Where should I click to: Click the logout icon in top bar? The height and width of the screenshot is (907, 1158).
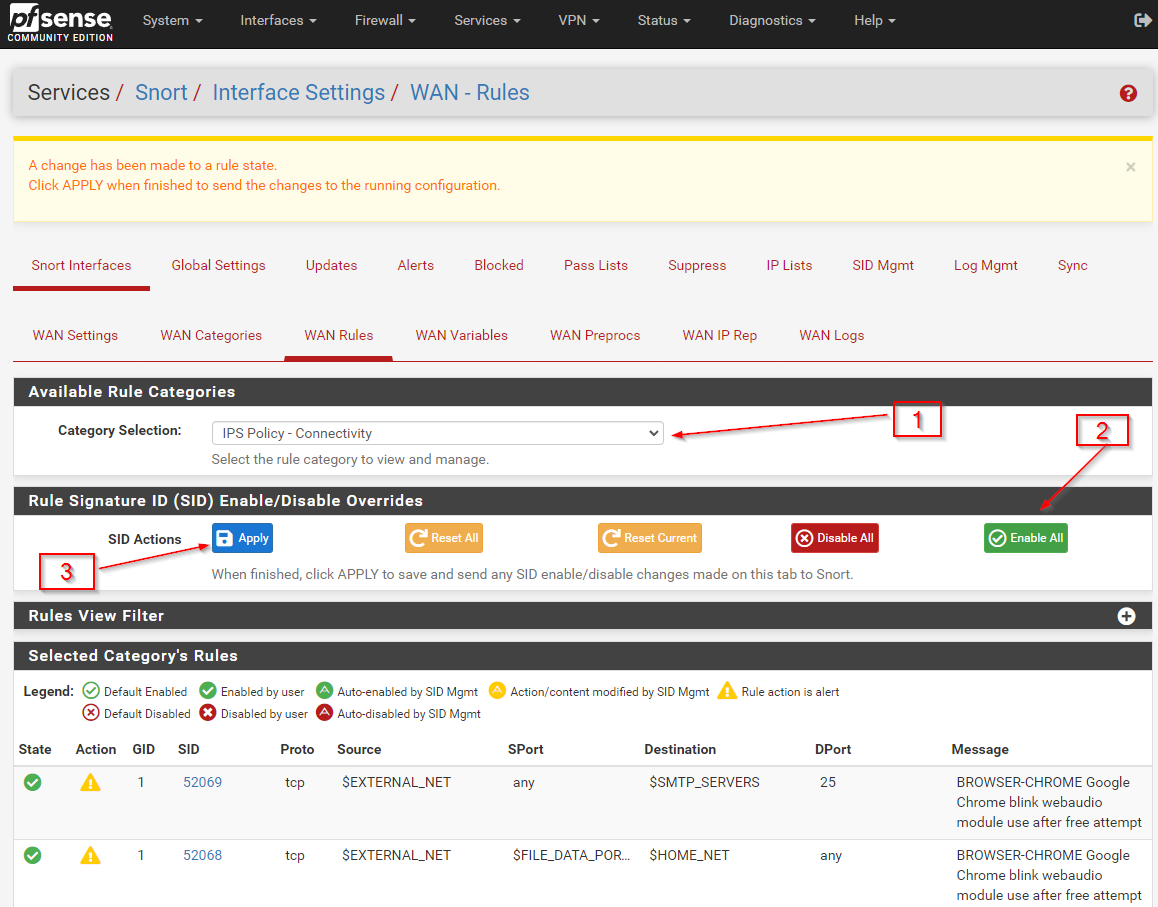pyautogui.click(x=1142, y=20)
